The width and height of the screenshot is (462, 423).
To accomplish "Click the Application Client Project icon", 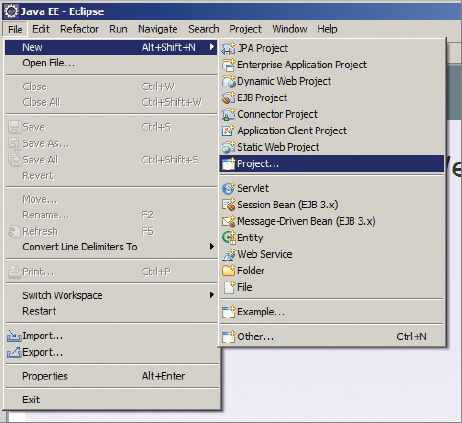I will click(x=229, y=131).
